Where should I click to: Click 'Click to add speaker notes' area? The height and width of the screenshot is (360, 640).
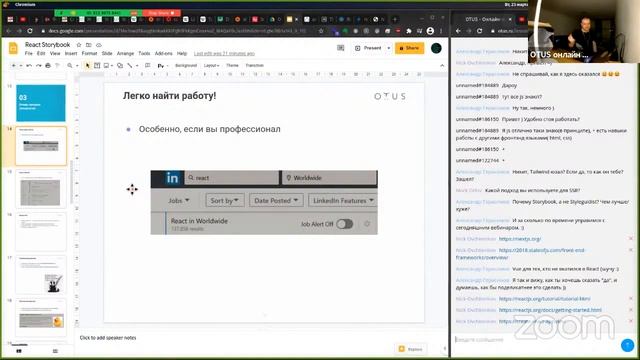pos(108,338)
